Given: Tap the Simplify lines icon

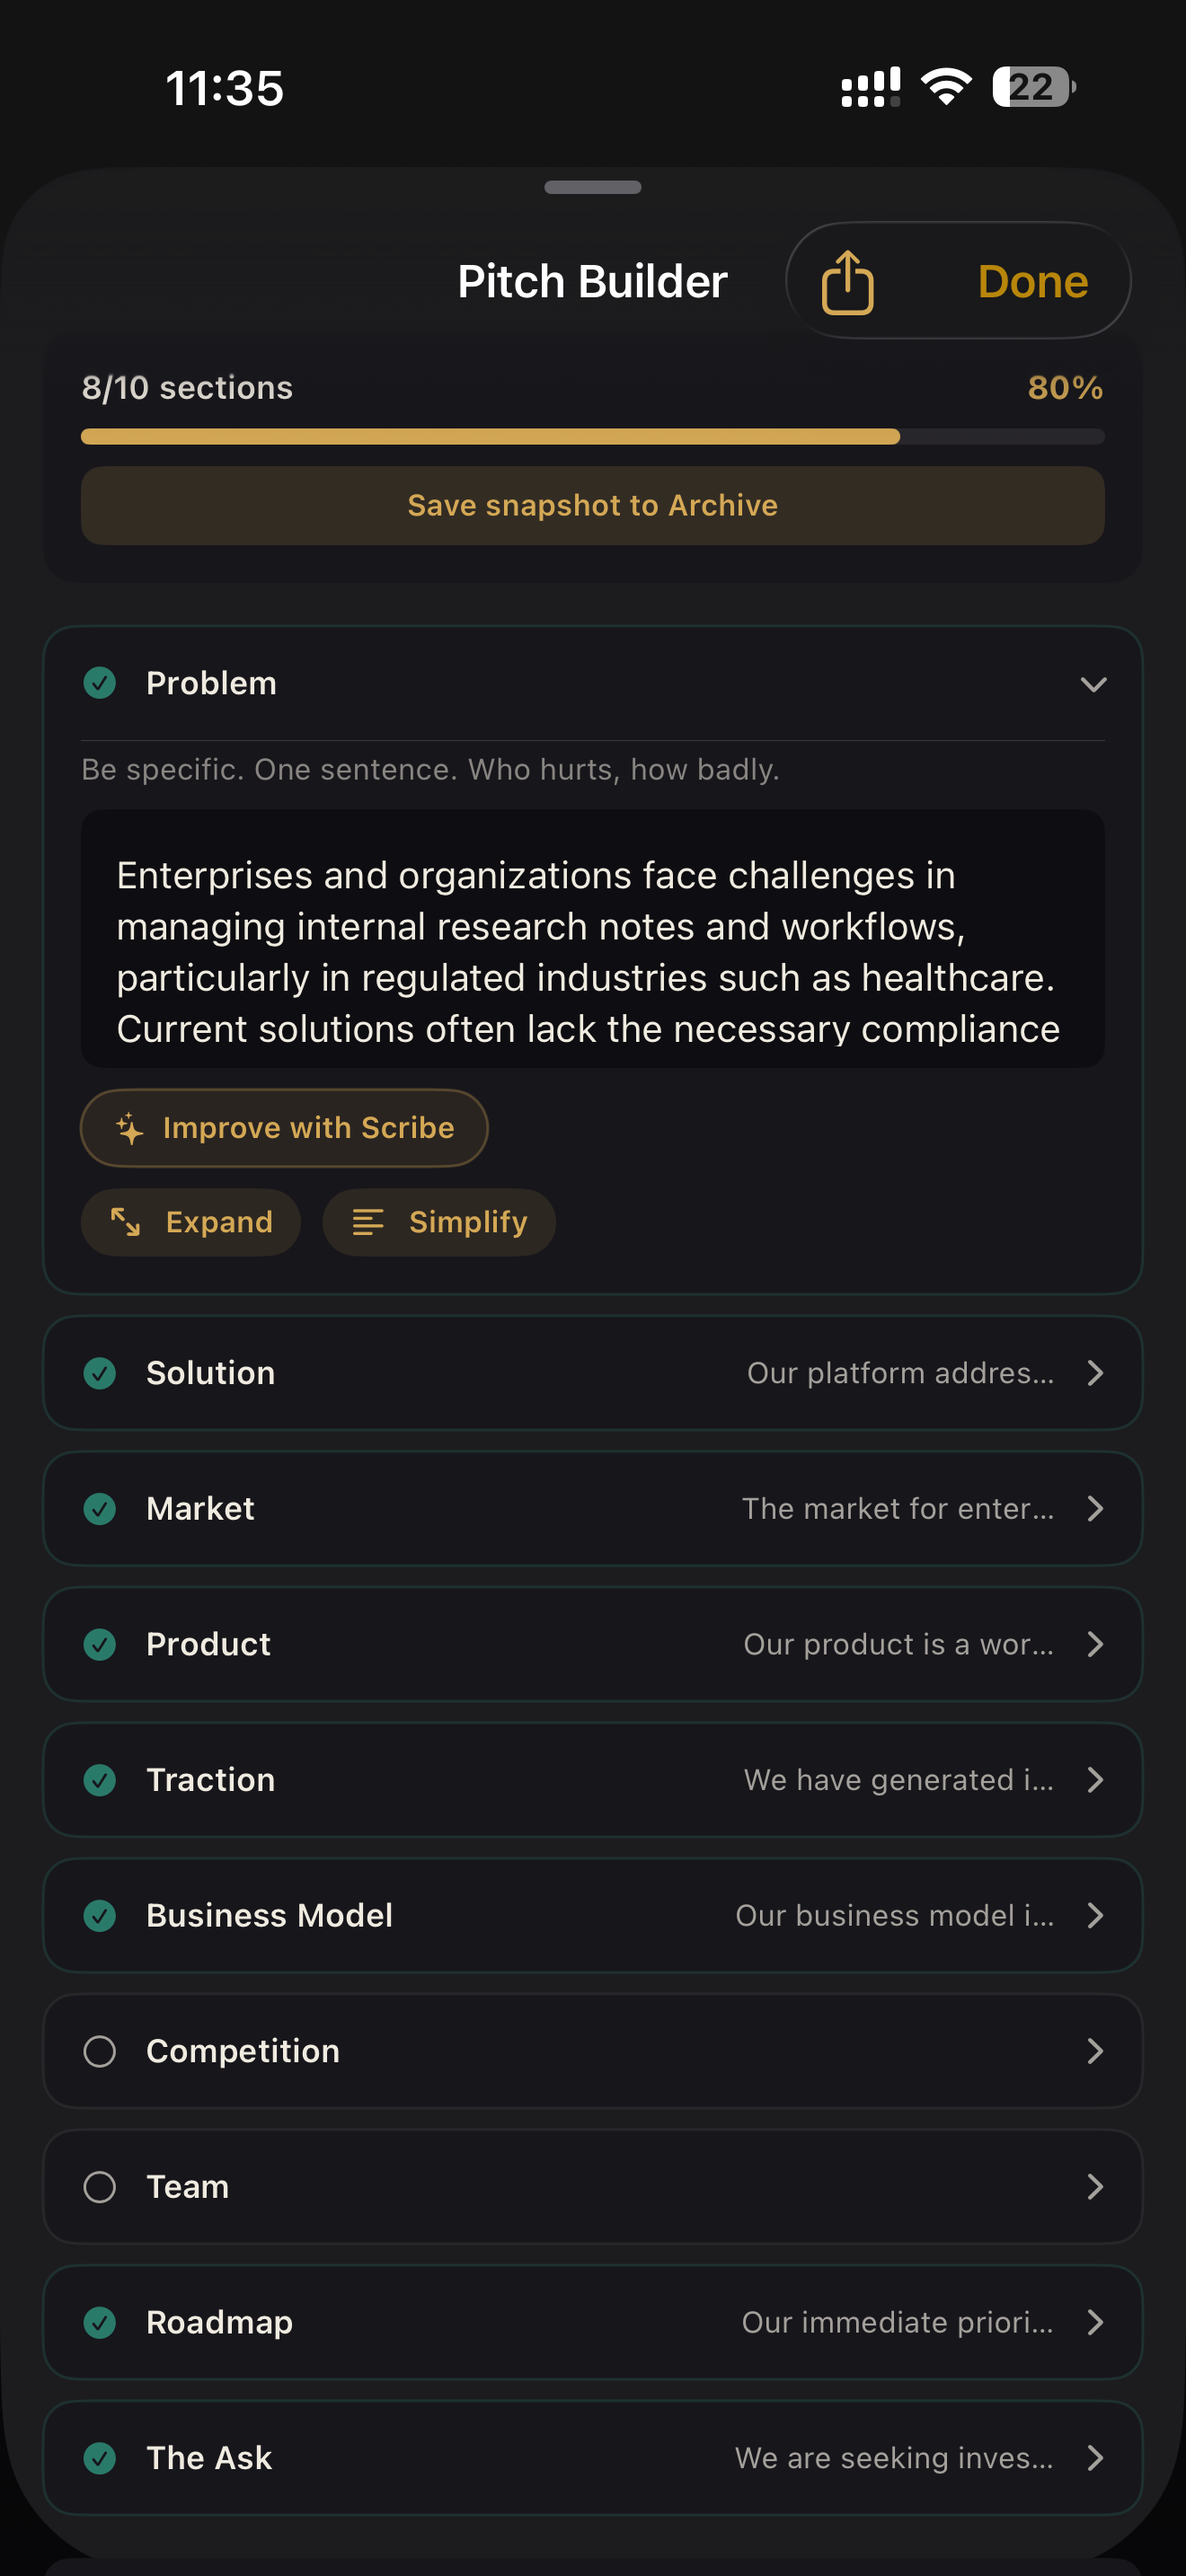Looking at the screenshot, I should [x=368, y=1222].
